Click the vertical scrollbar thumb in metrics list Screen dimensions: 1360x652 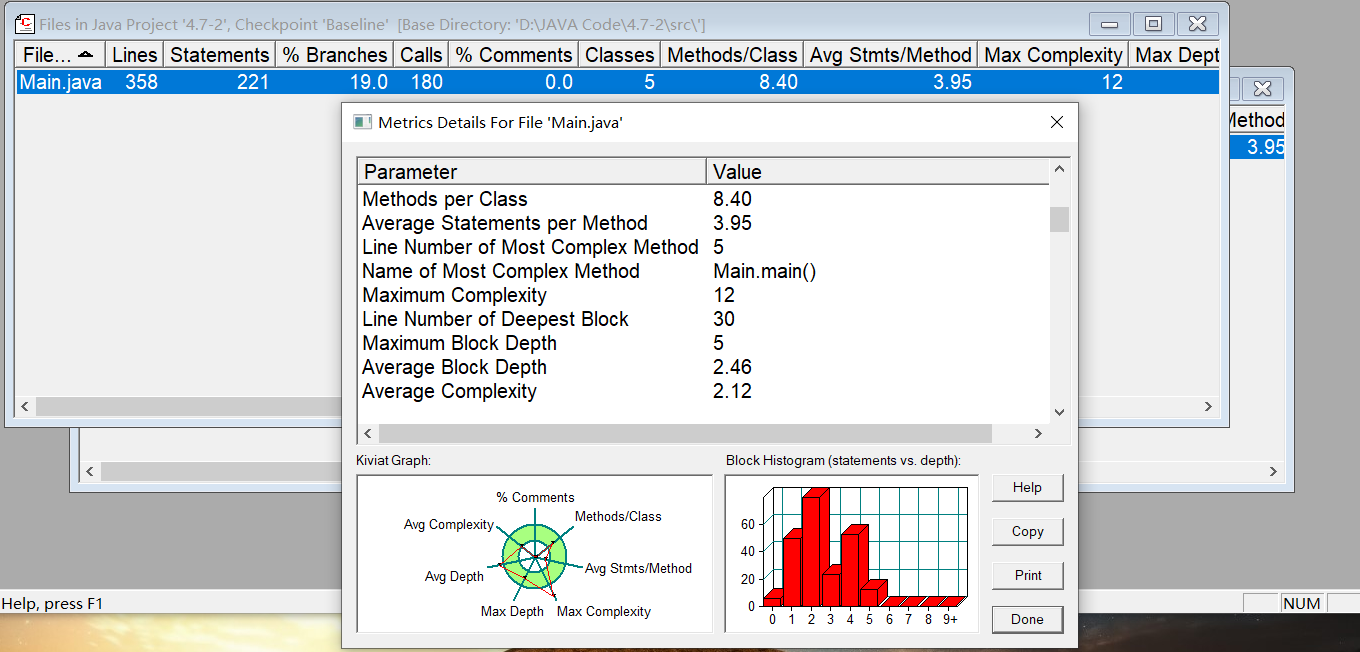coord(1059,219)
